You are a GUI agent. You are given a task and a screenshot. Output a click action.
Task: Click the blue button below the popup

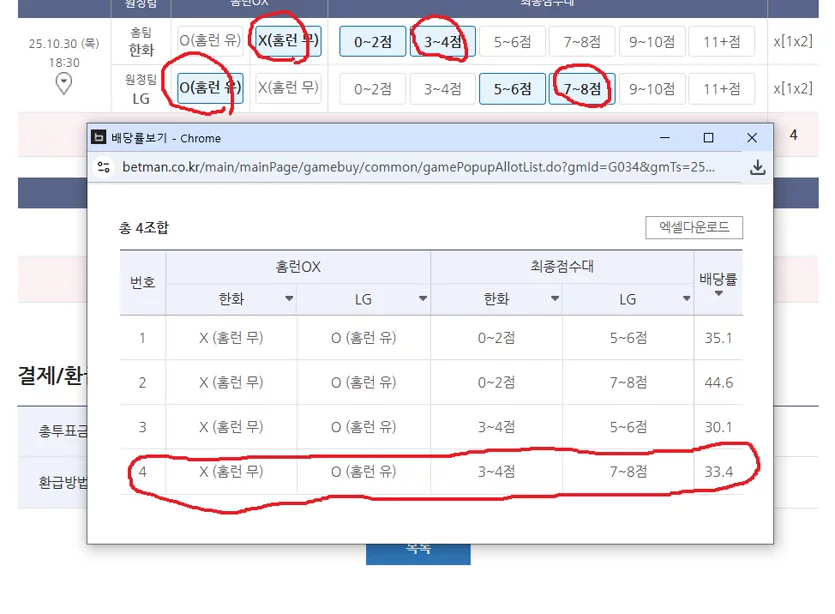pyautogui.click(x=418, y=554)
